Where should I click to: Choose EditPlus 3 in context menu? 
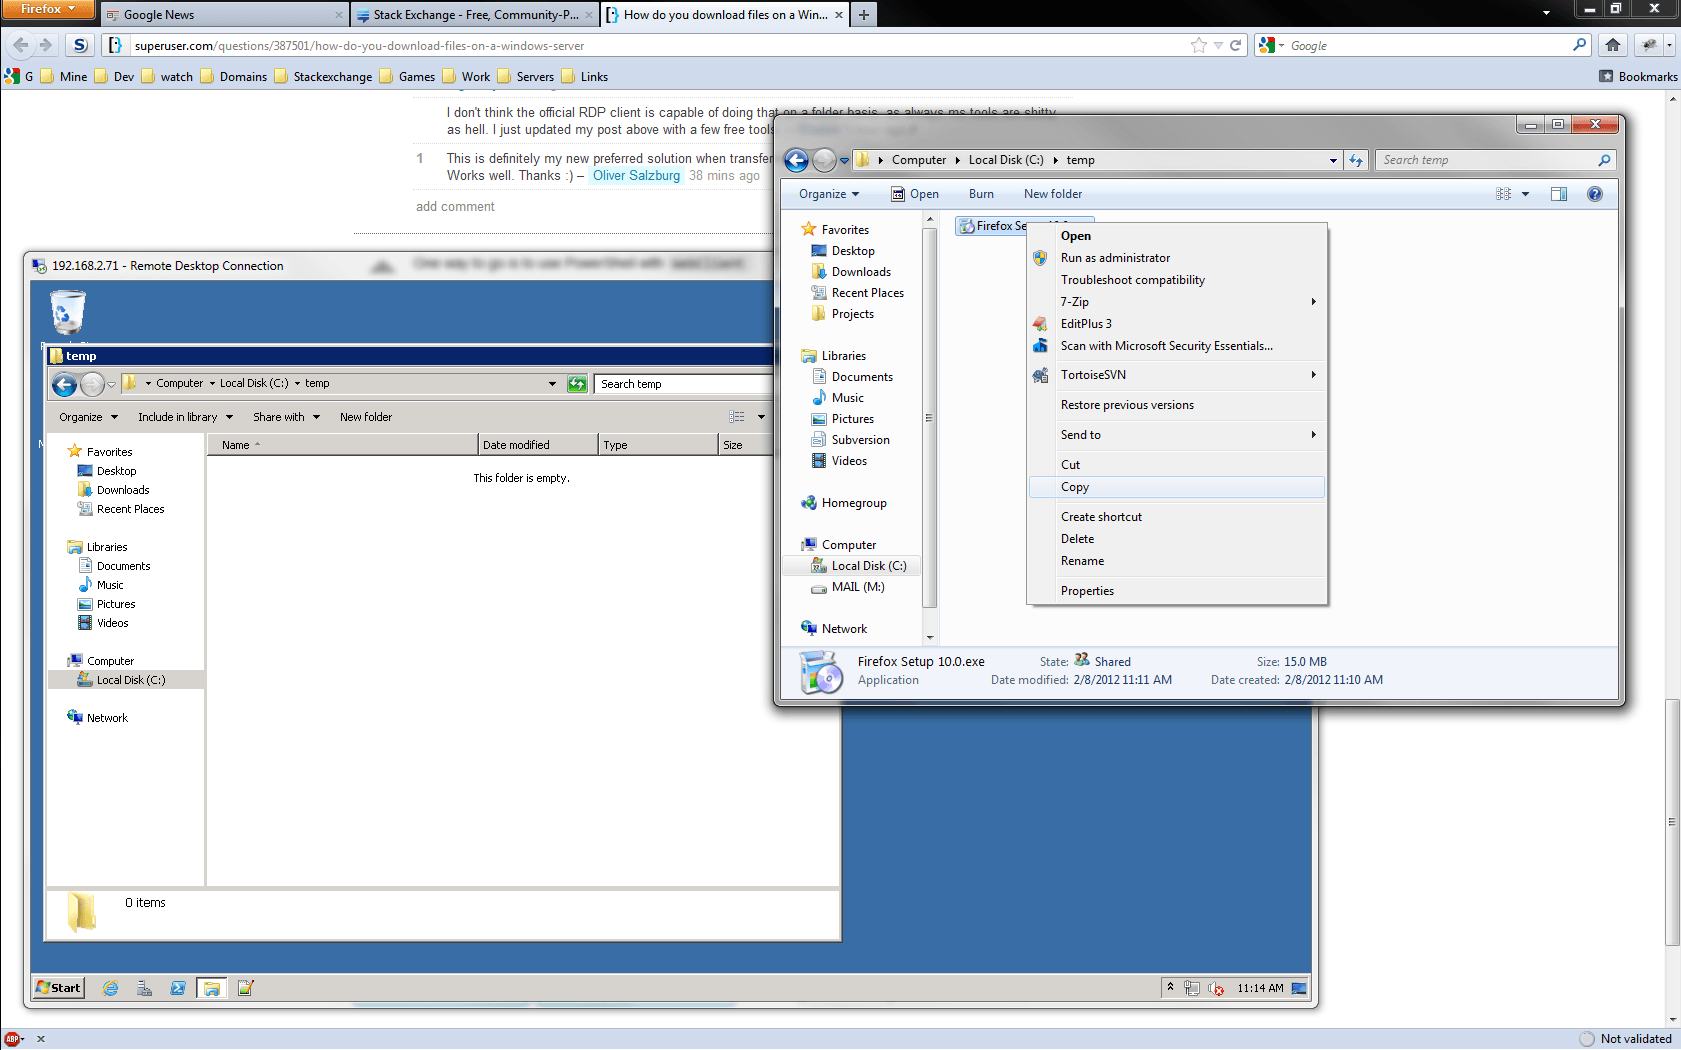click(1176, 324)
